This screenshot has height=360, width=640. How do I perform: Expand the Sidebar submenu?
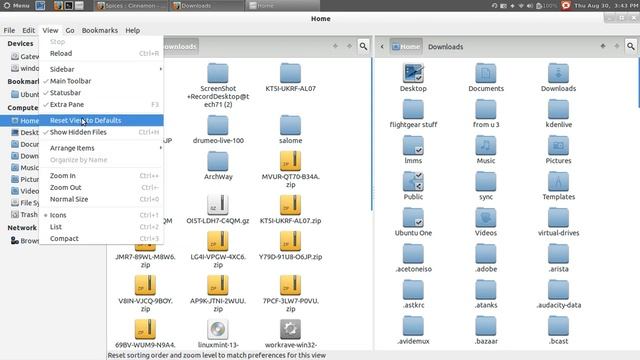[101, 69]
